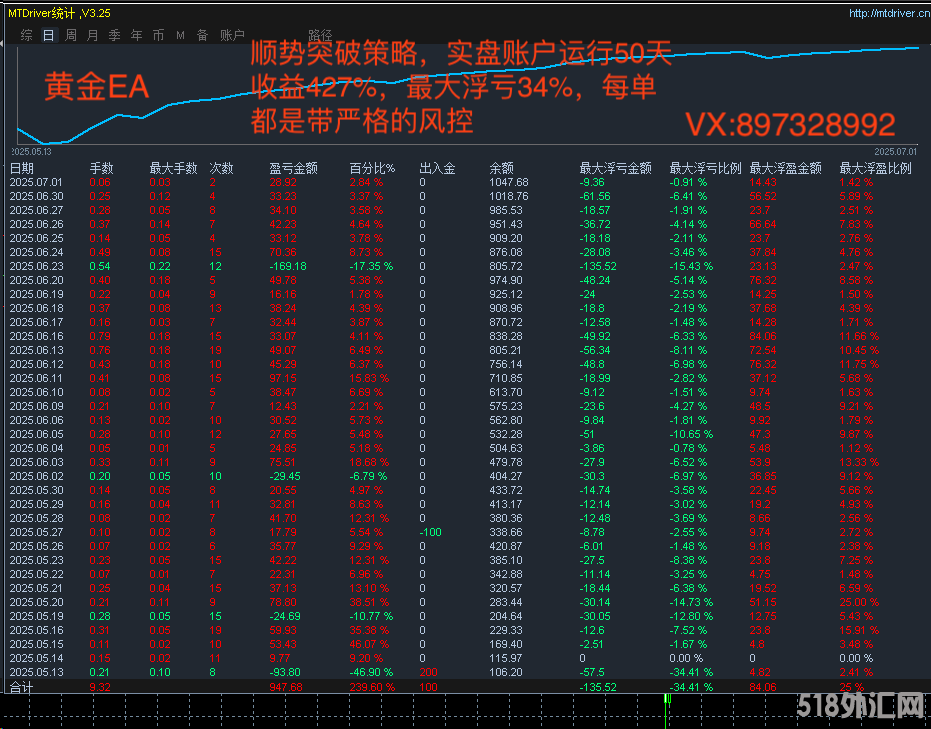The height and width of the screenshot is (729, 931).
Task: Click the balance 479.78 cell
Action: pyautogui.click(x=506, y=462)
